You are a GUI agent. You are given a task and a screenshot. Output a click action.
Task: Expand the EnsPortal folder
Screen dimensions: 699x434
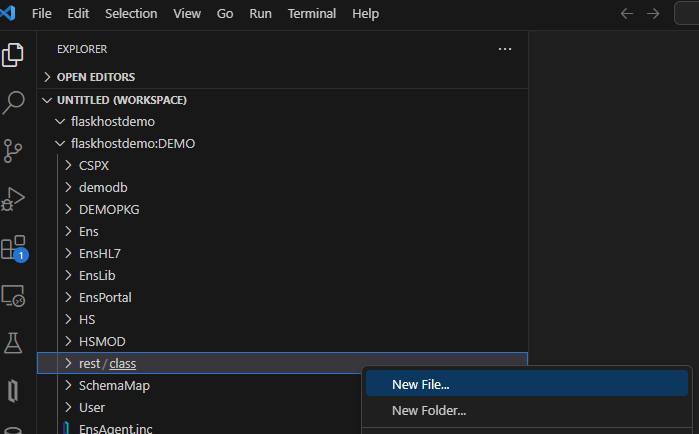click(104, 297)
